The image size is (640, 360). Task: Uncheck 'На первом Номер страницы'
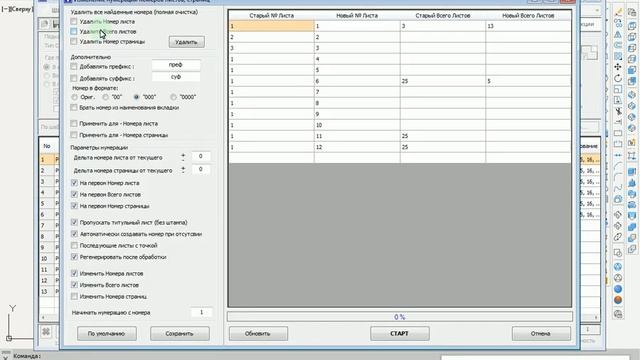coord(74,206)
